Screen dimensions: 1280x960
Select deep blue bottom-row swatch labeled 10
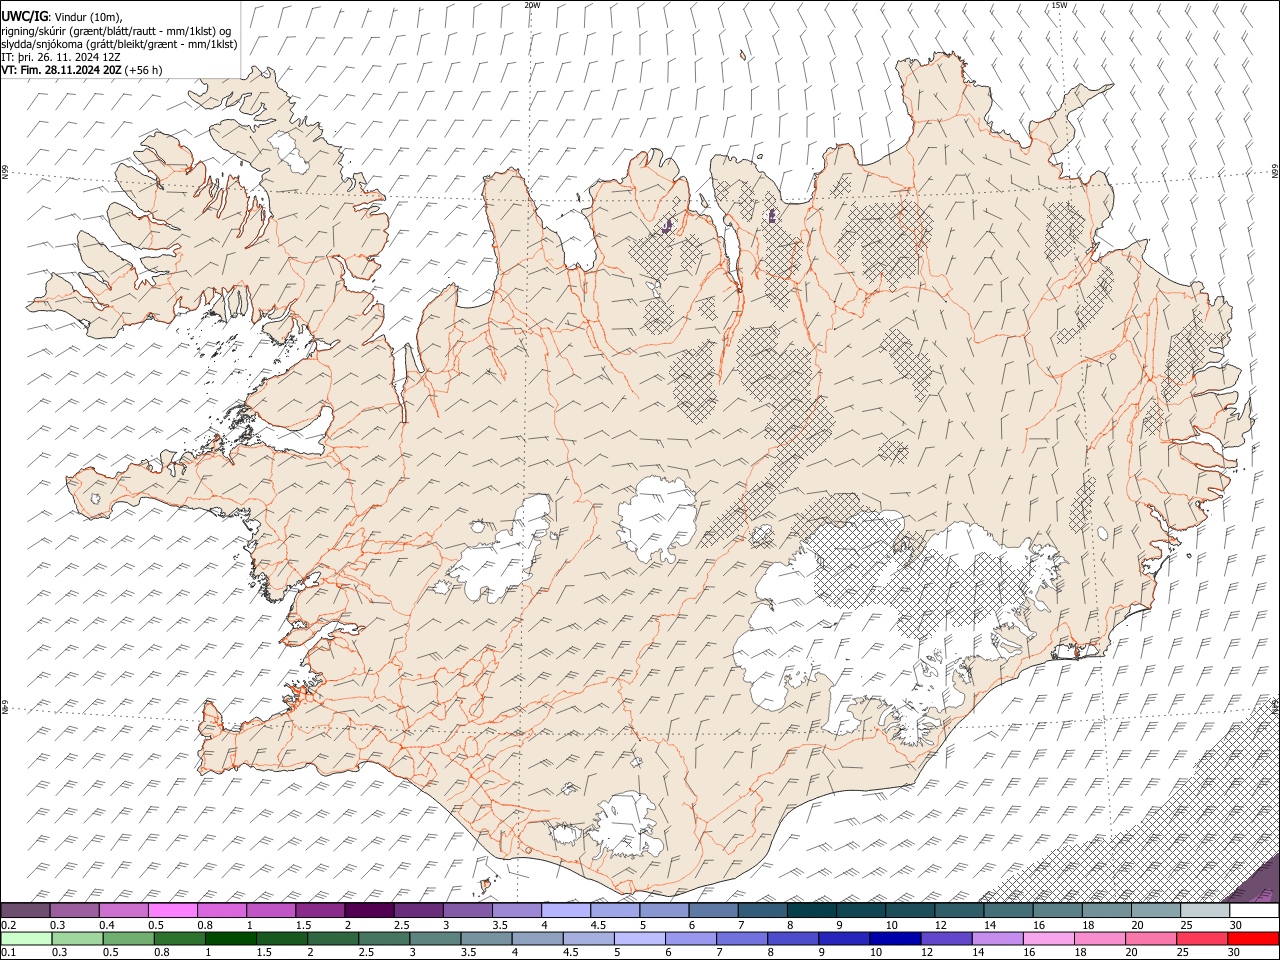pos(894,938)
